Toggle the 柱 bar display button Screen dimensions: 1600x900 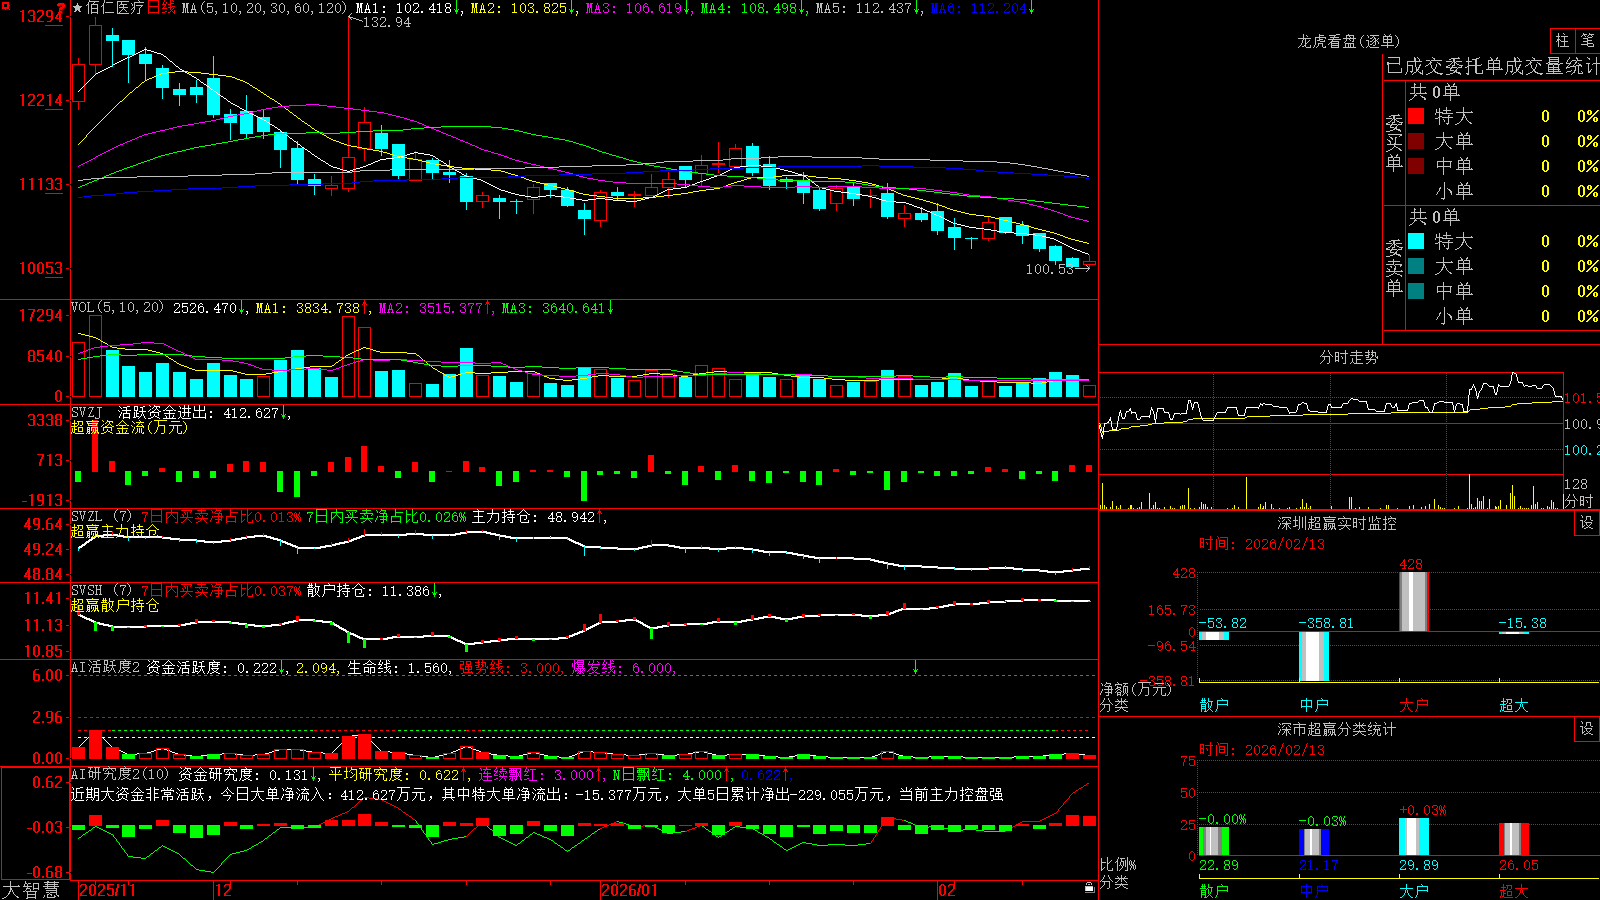pyautogui.click(x=1562, y=40)
